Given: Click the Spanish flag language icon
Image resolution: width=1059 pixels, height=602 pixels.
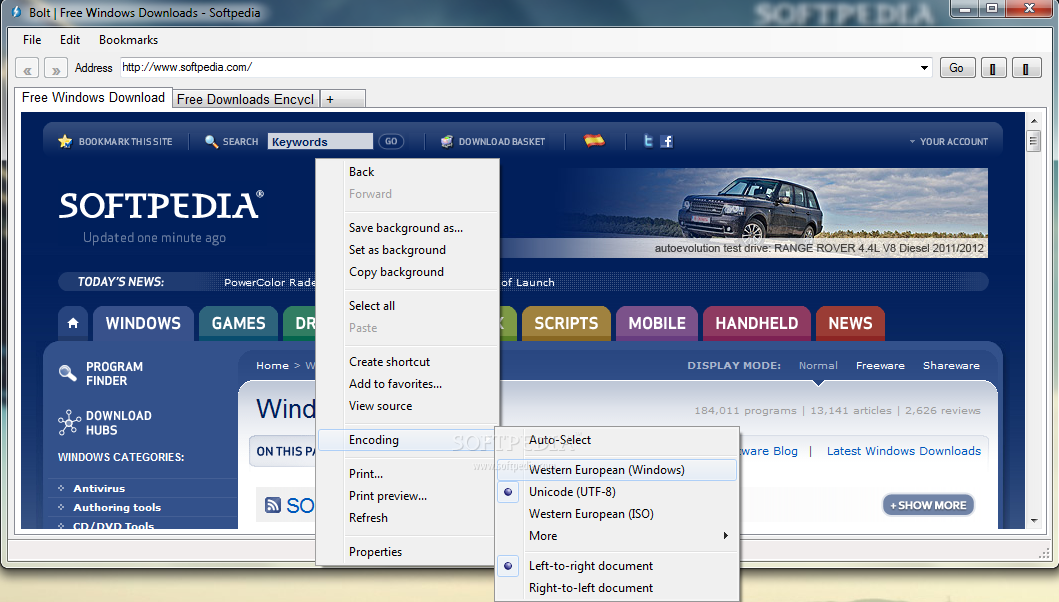Looking at the screenshot, I should [594, 141].
